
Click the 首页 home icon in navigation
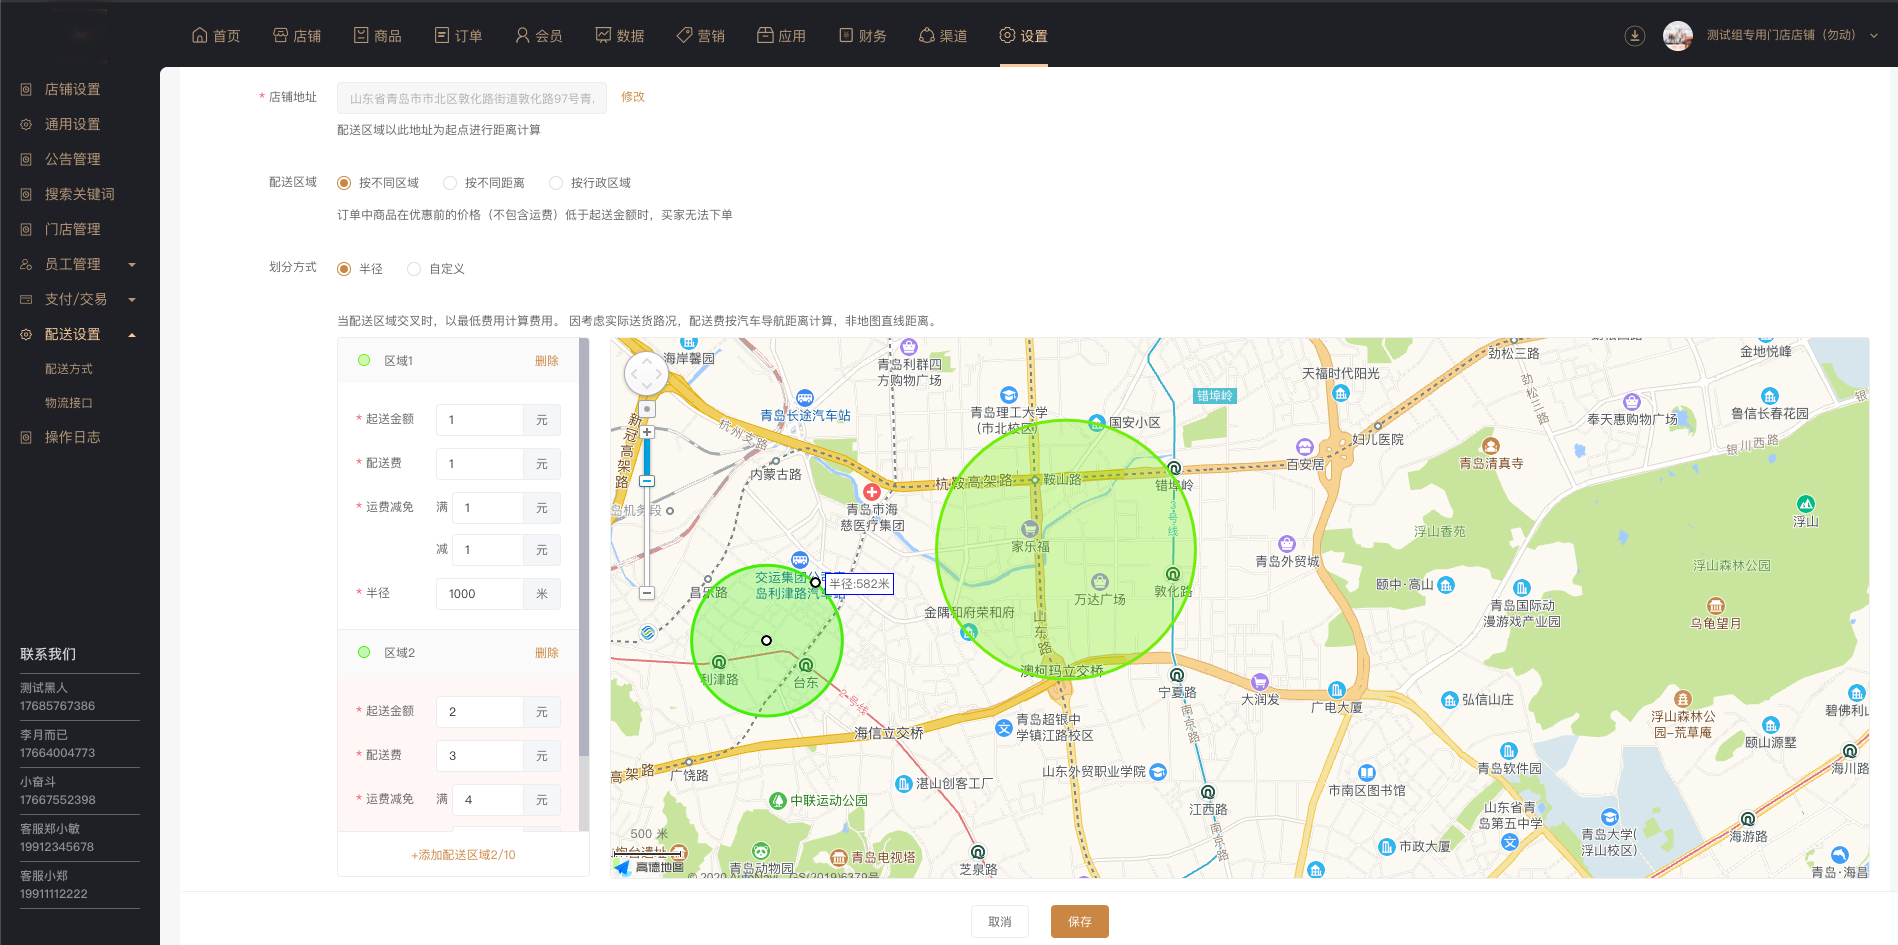200,35
